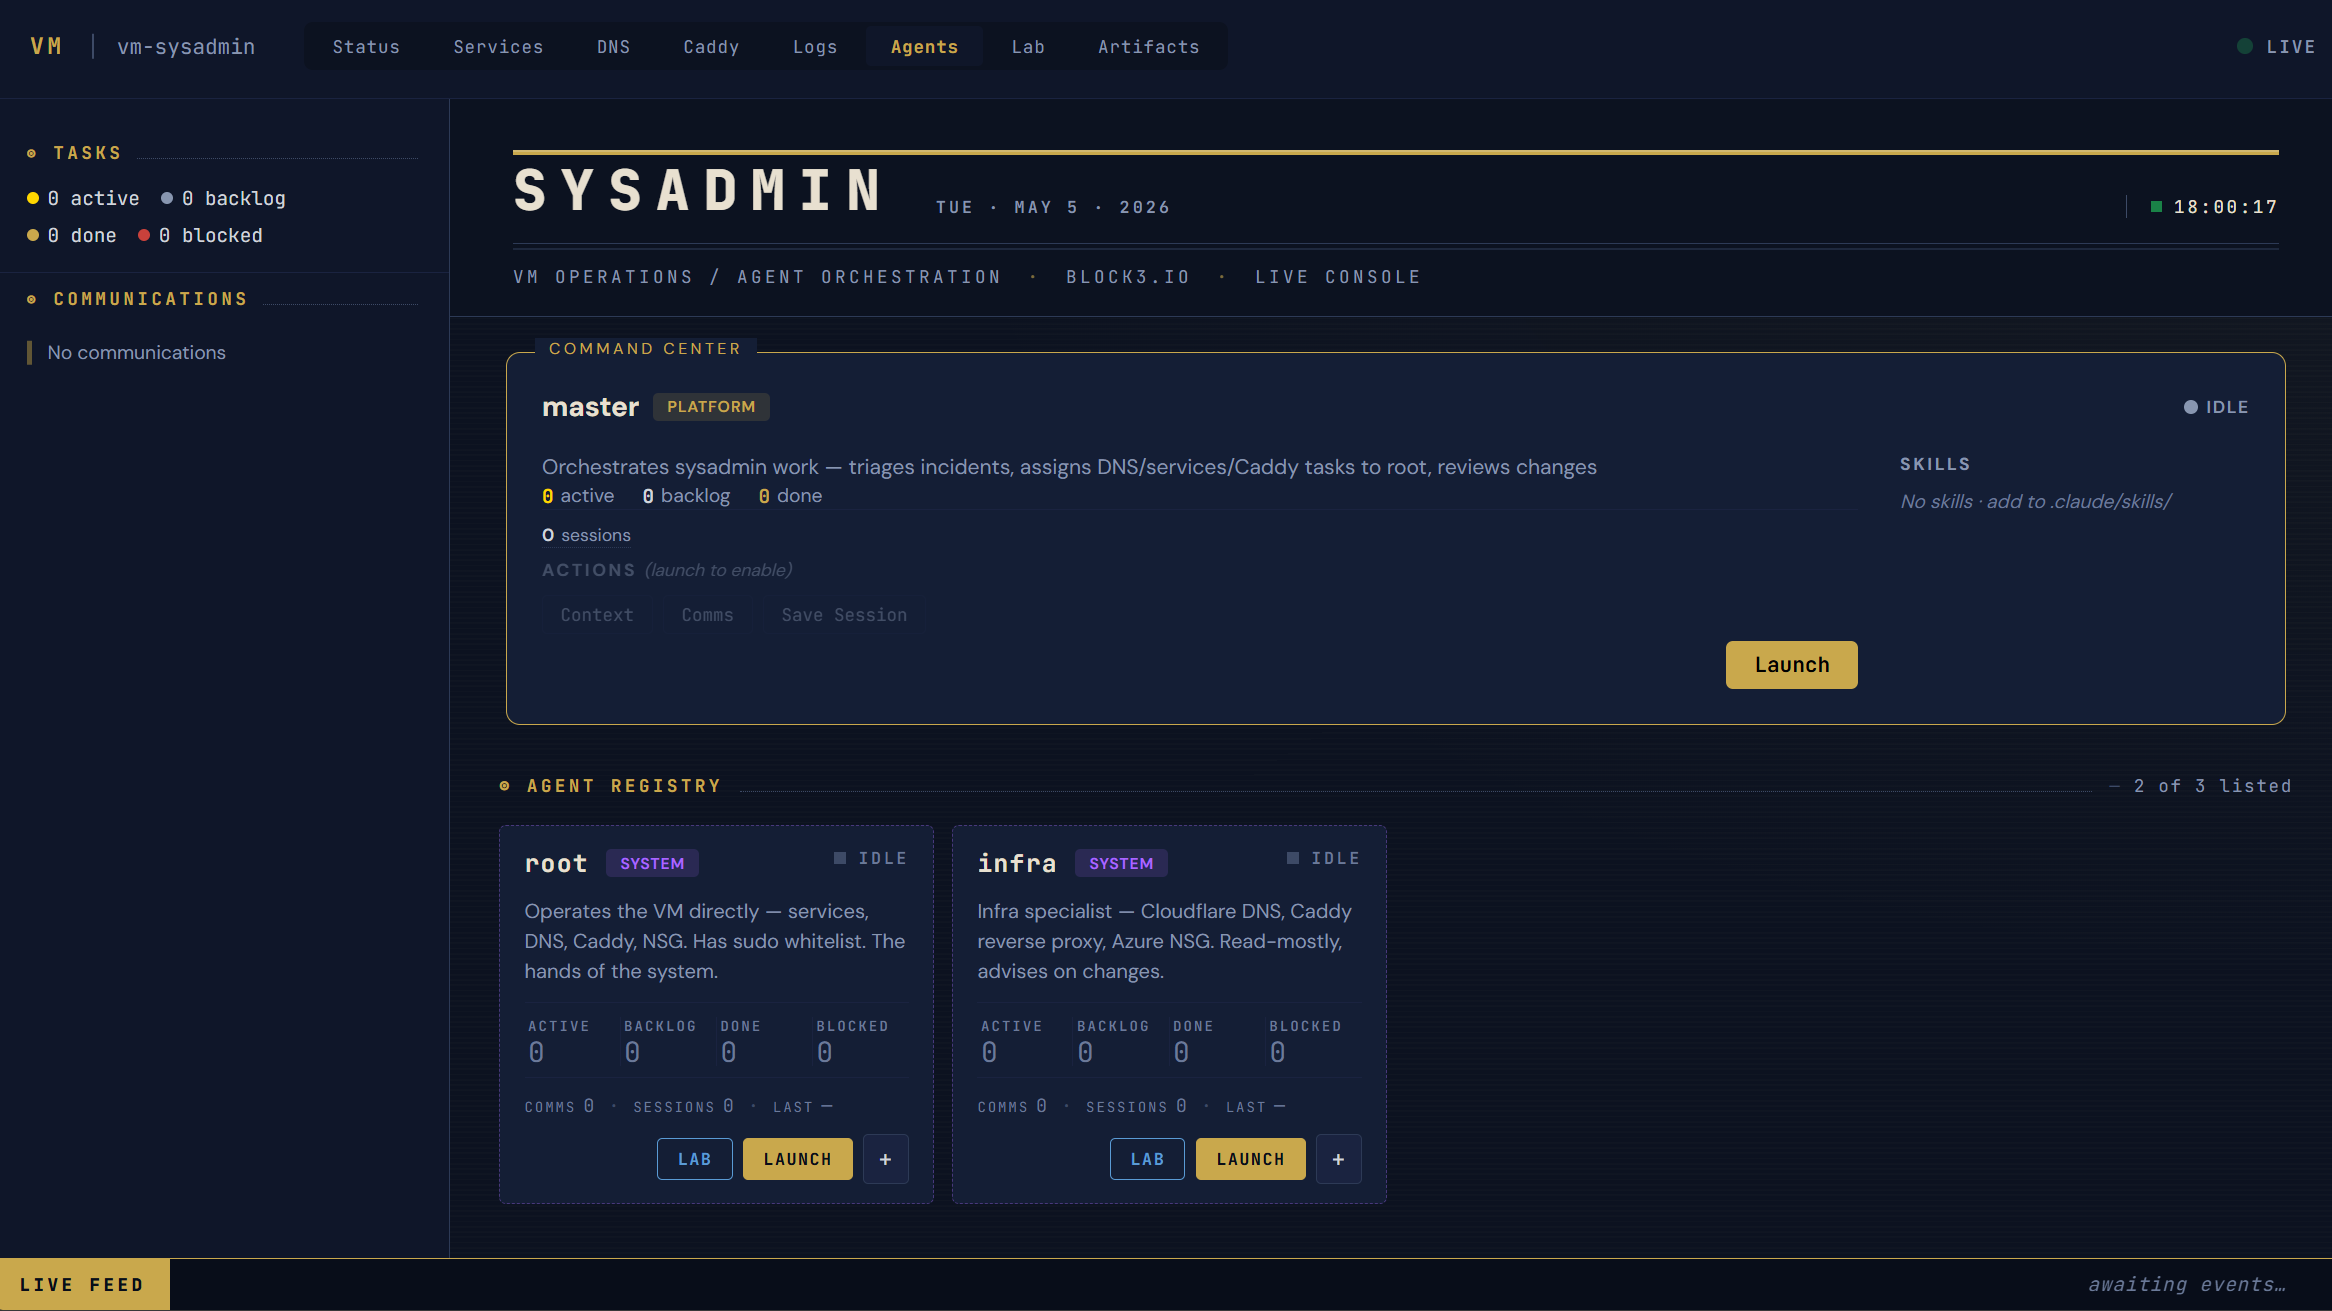Click the '2 of 3 listed' counter
Viewport: 2332px width, 1311px height.
pos(2212,786)
